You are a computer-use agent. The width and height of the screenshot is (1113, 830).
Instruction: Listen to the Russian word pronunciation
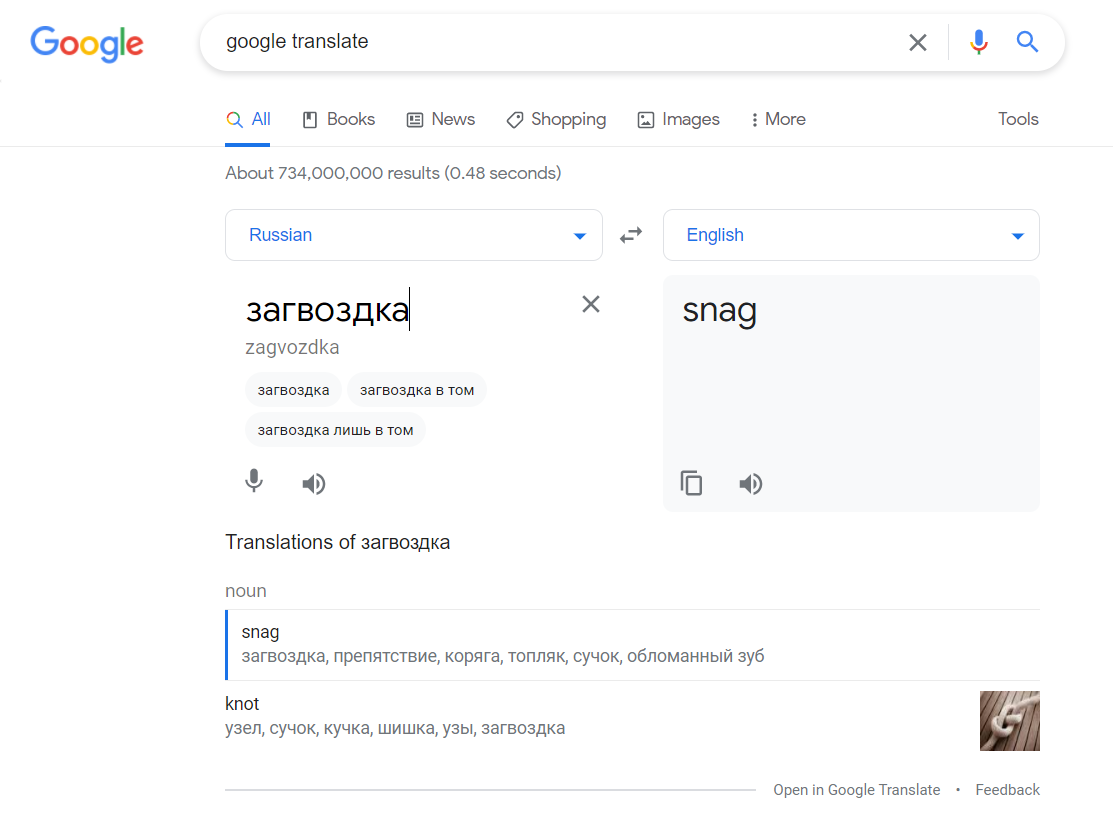tap(314, 484)
